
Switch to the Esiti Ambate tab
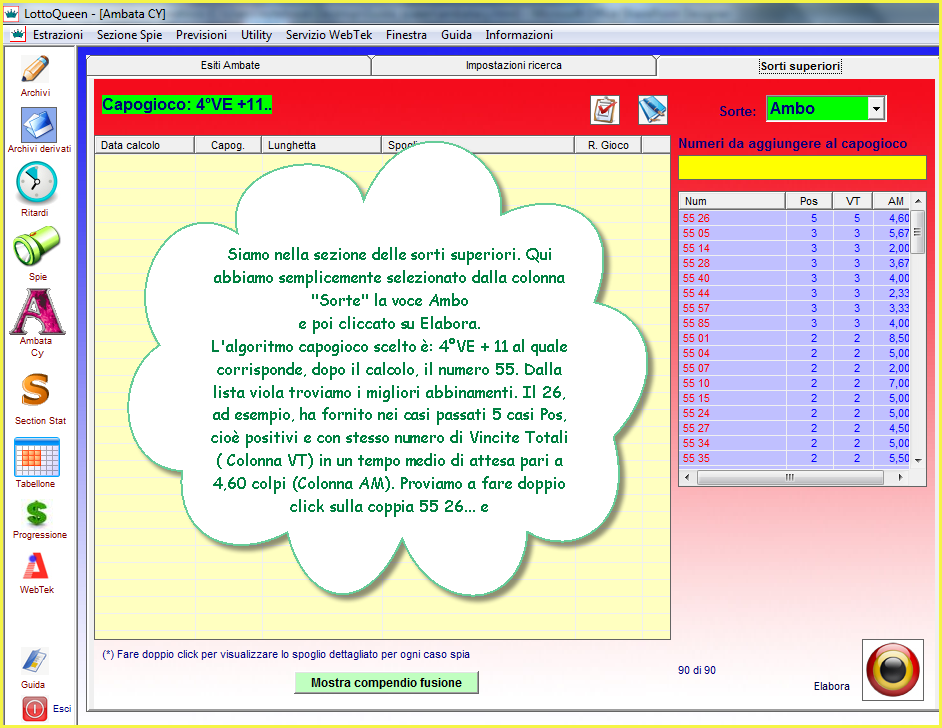[229, 65]
